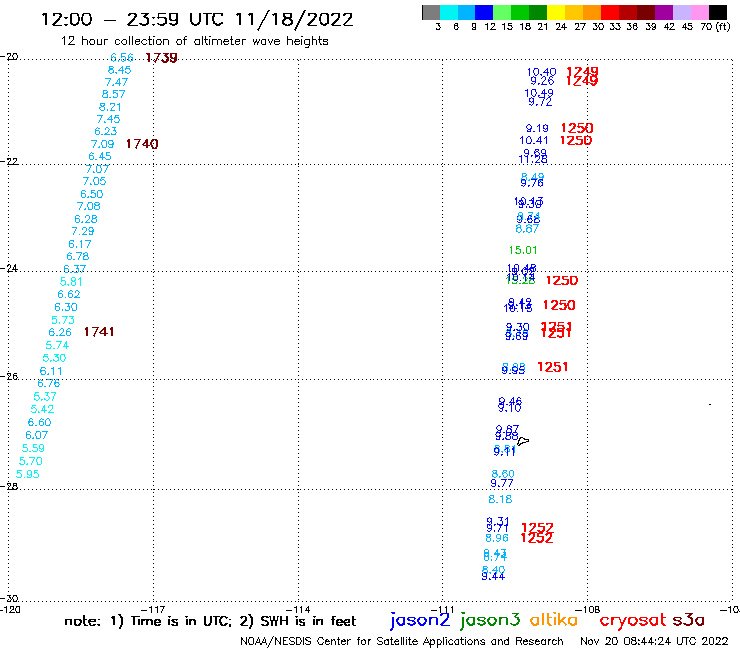Click the wave height value 5.42
This screenshot has width=740, height=650.
coord(42,409)
